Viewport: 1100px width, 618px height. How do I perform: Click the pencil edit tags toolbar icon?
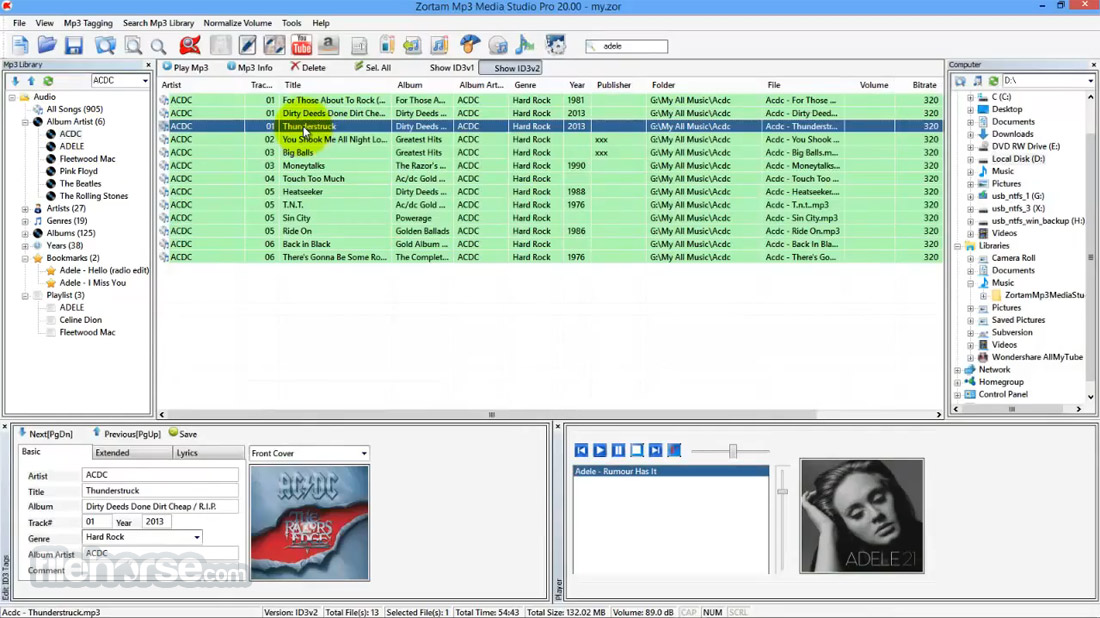(x=248, y=46)
